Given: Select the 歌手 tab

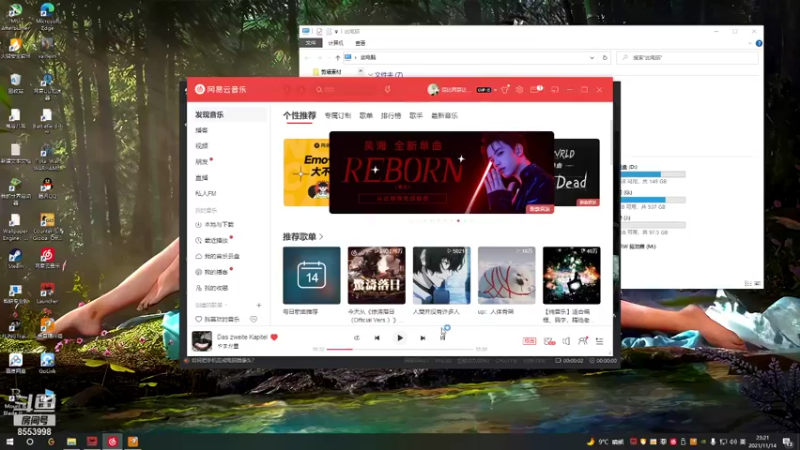Looking at the screenshot, I should tap(416, 116).
